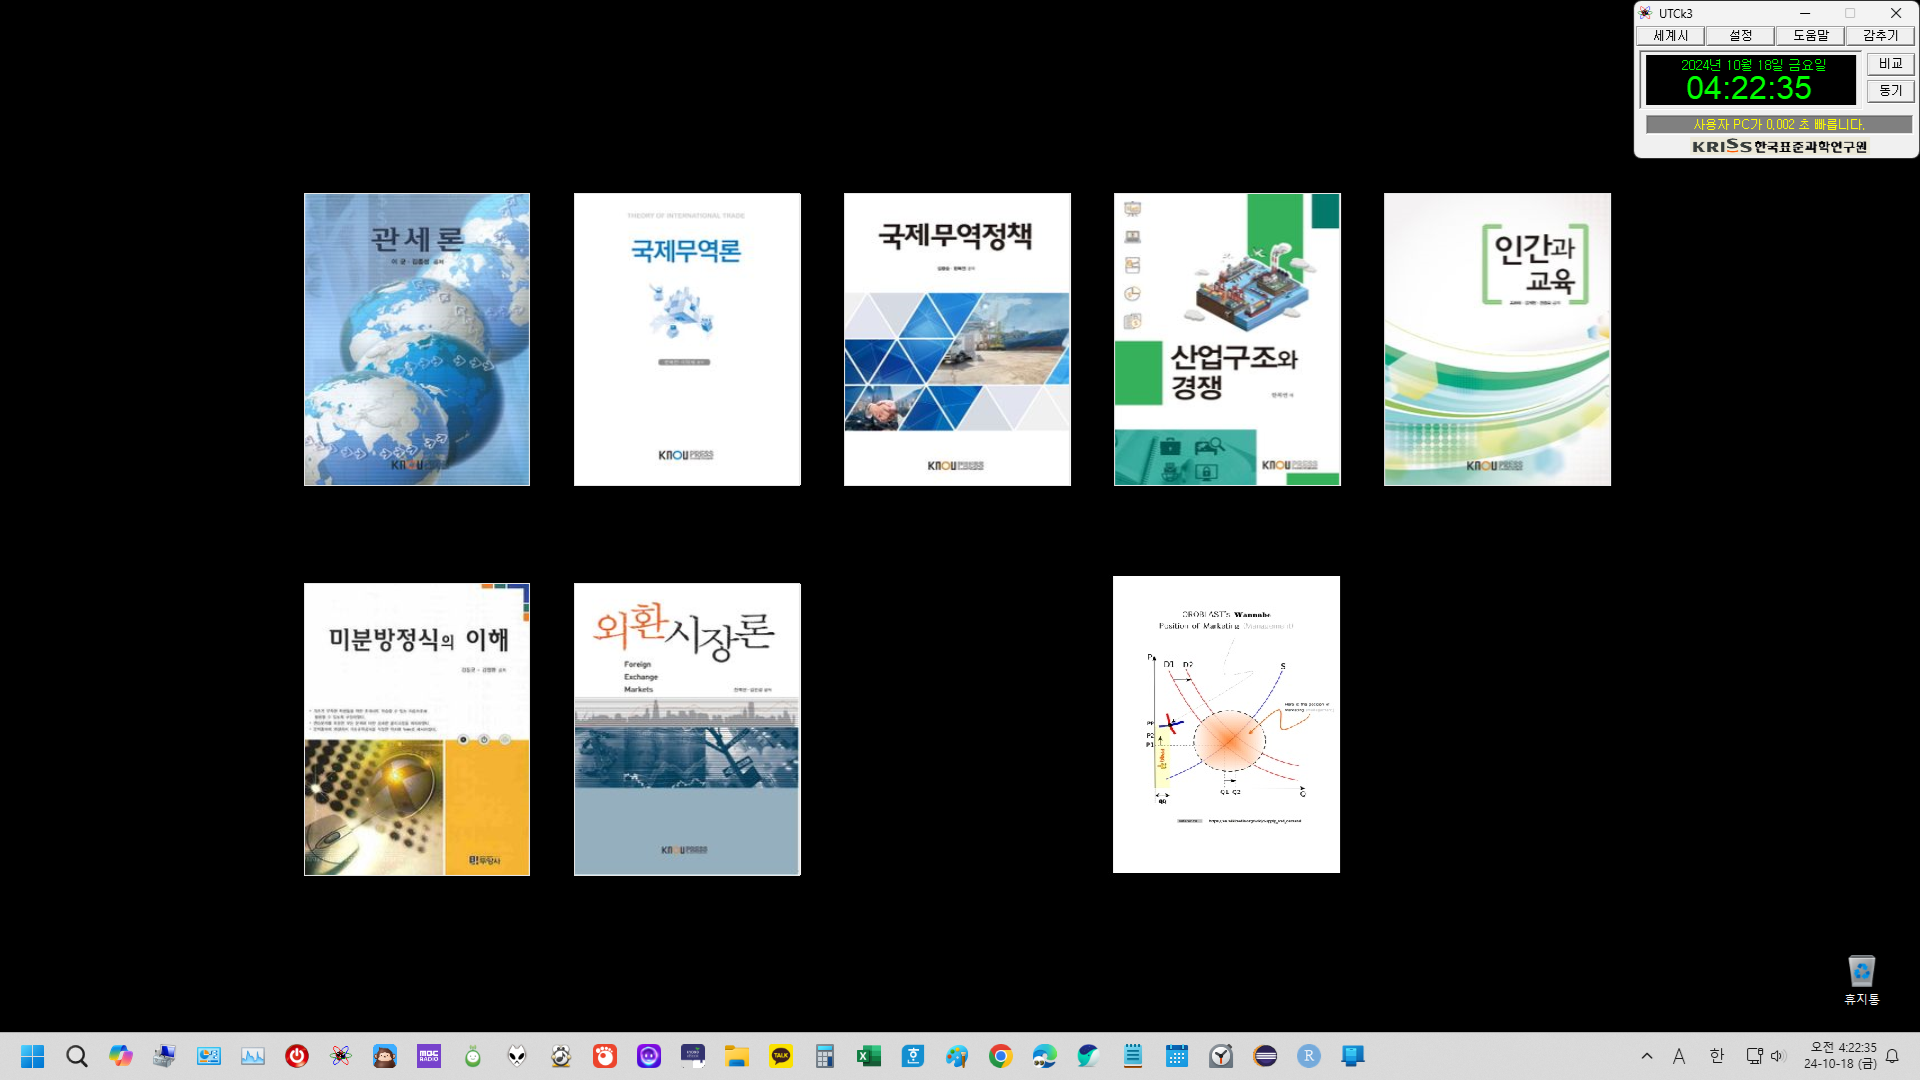Open the 도움말 menu in UTCk3
The width and height of the screenshot is (1920, 1080).
point(1810,36)
